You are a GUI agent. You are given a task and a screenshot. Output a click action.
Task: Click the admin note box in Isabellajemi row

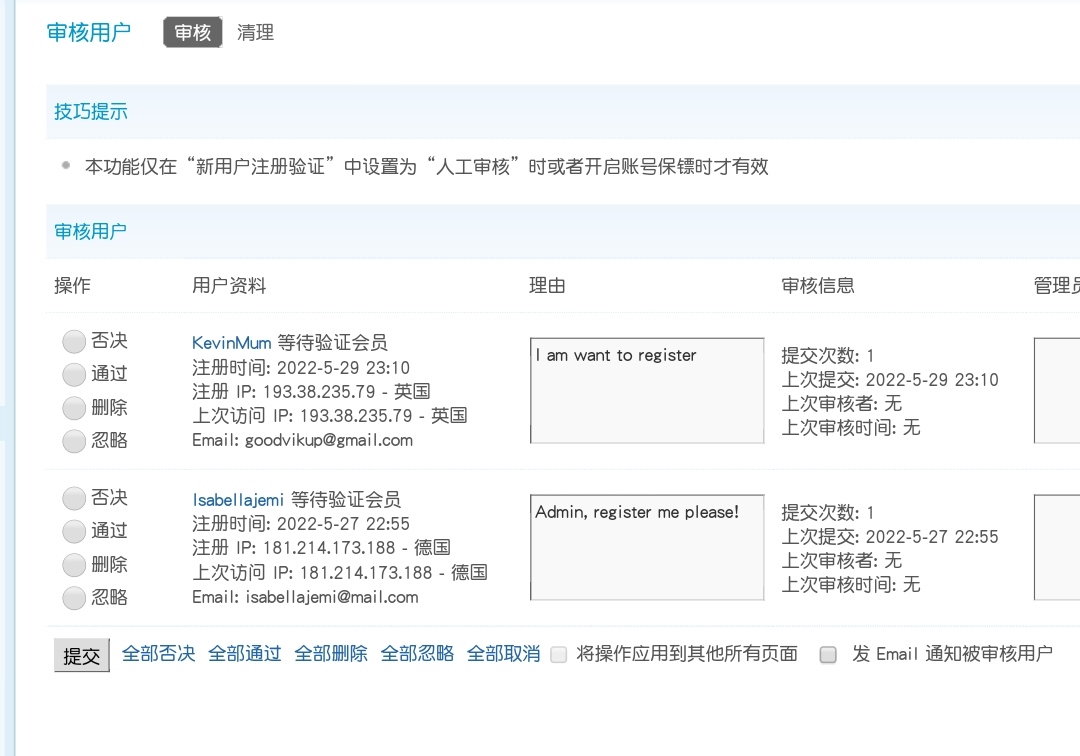point(1057,547)
